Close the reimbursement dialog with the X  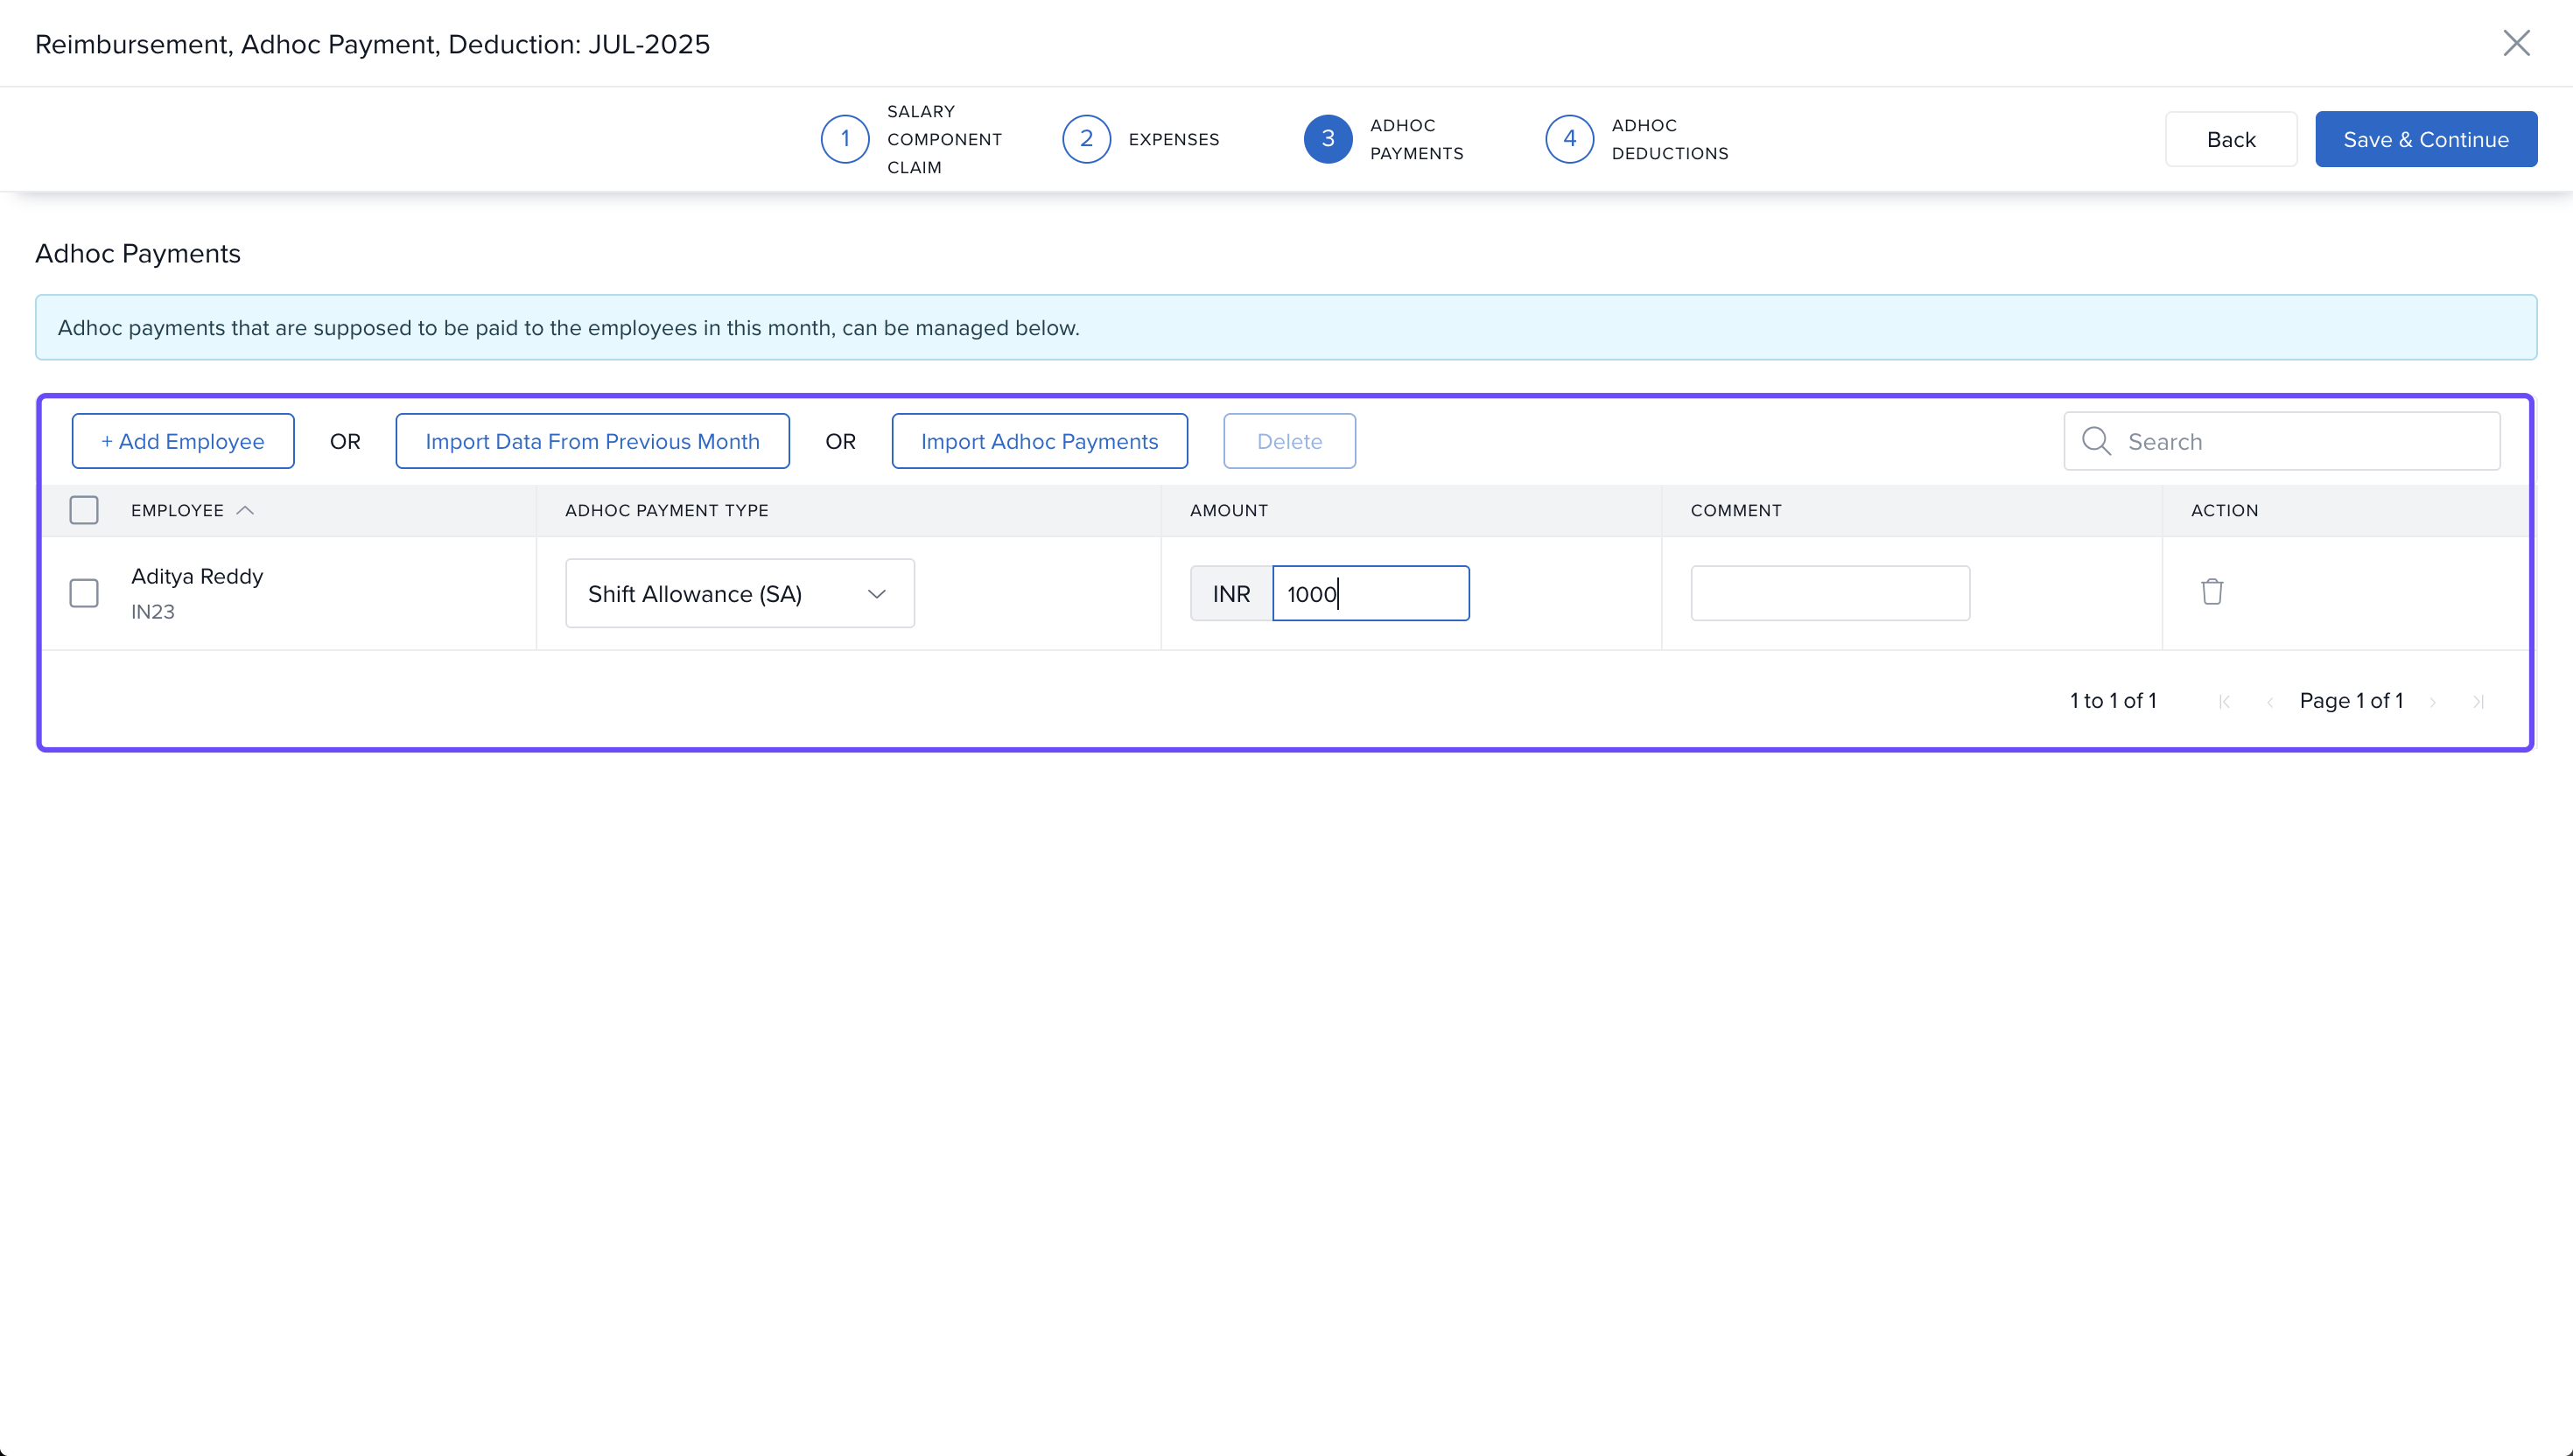(2516, 43)
